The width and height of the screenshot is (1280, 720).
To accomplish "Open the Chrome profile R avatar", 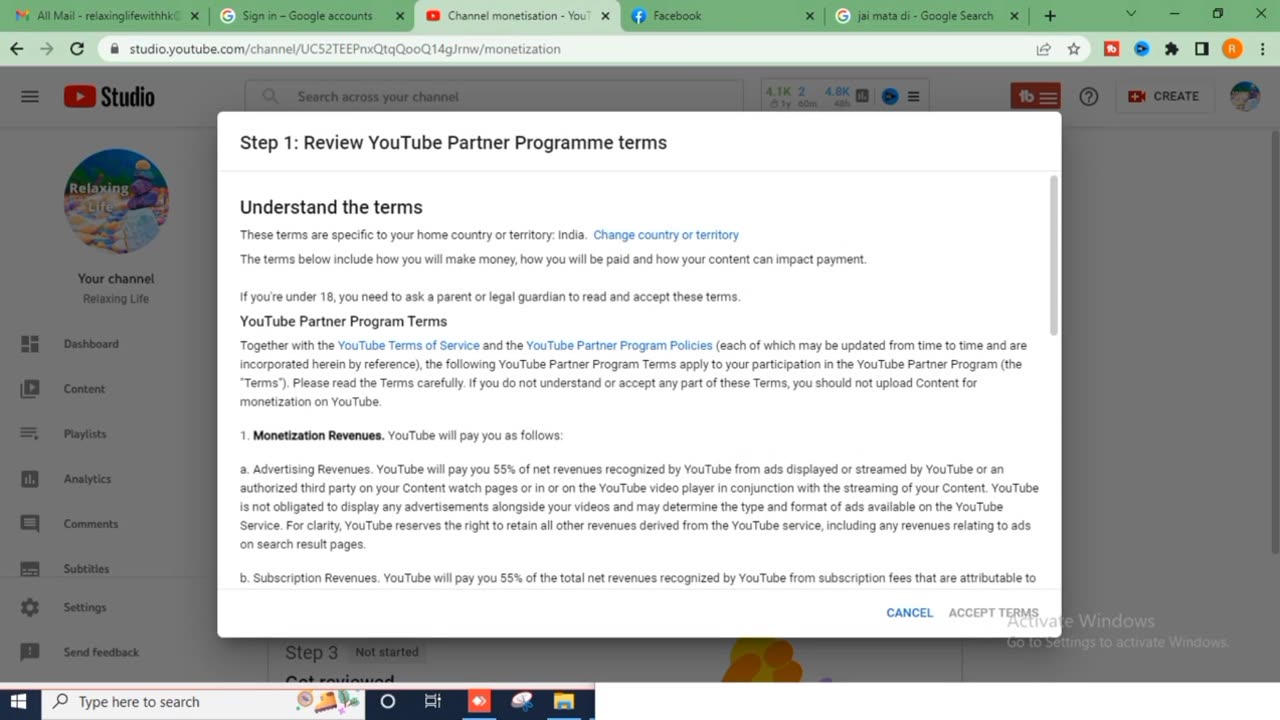I will [1232, 48].
